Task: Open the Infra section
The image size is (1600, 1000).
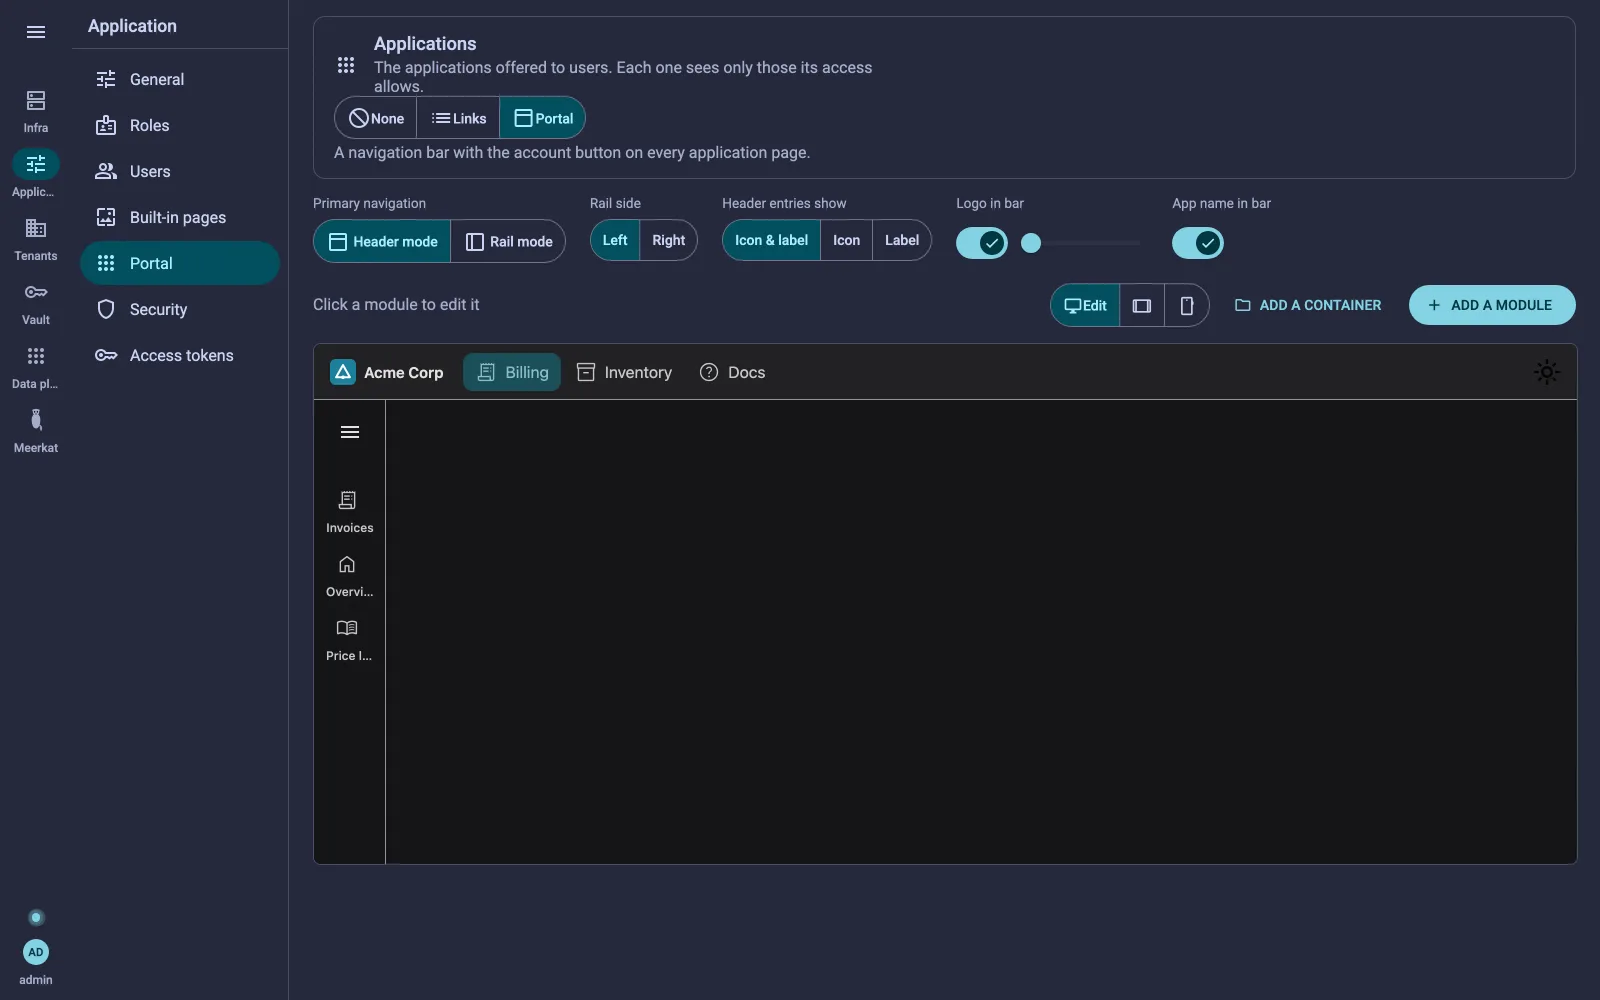Action: pos(36,111)
